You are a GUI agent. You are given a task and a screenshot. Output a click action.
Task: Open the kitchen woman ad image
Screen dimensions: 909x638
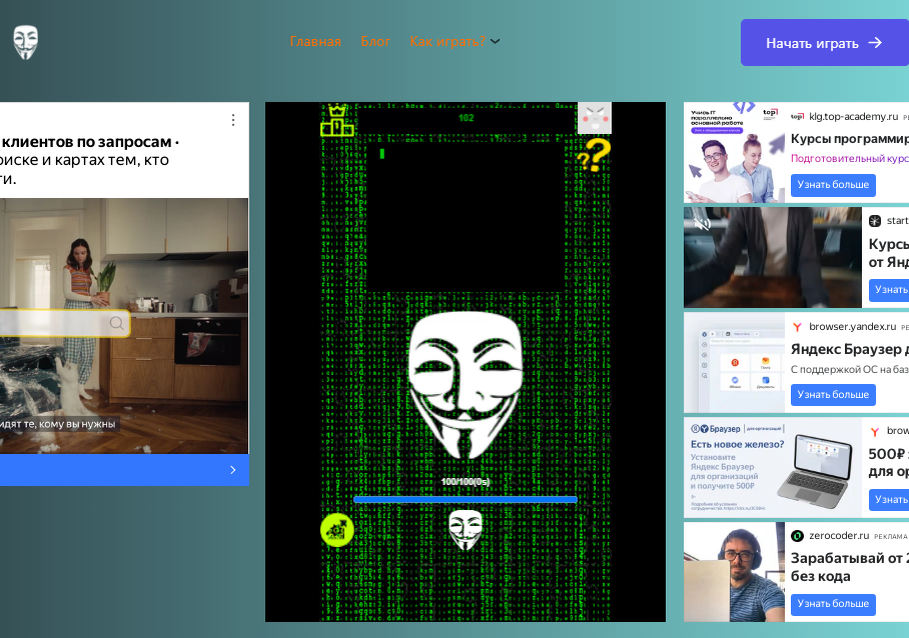(124, 326)
